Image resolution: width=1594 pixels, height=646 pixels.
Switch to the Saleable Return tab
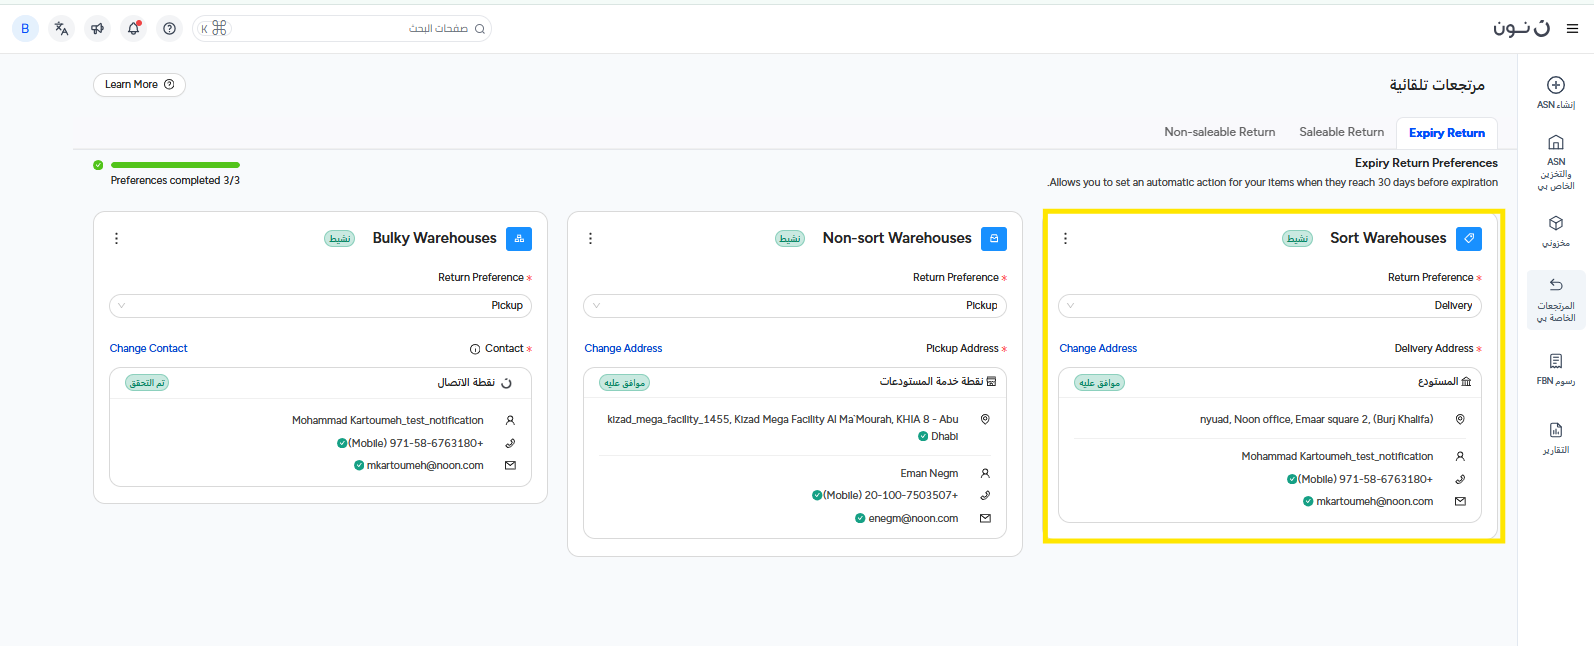coord(1341,132)
